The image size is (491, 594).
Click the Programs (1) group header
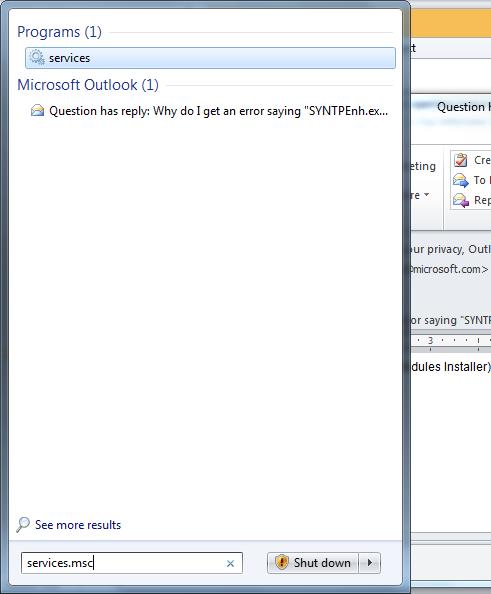59,32
